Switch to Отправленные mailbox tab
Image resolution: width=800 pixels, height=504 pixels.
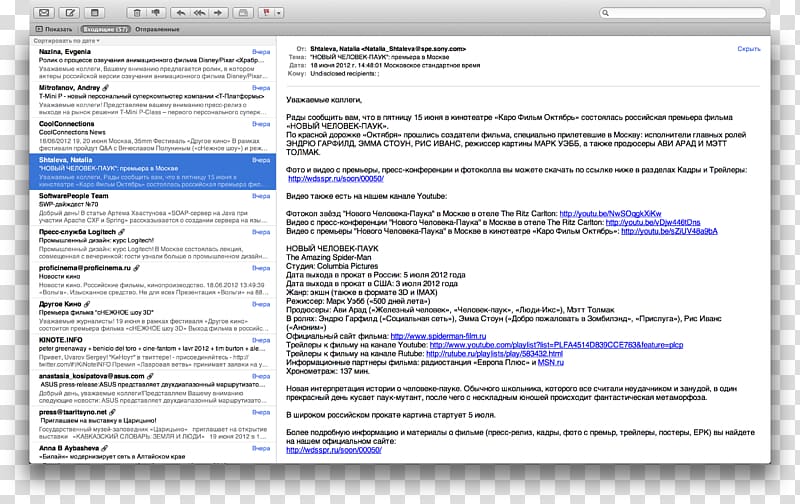coord(157,29)
